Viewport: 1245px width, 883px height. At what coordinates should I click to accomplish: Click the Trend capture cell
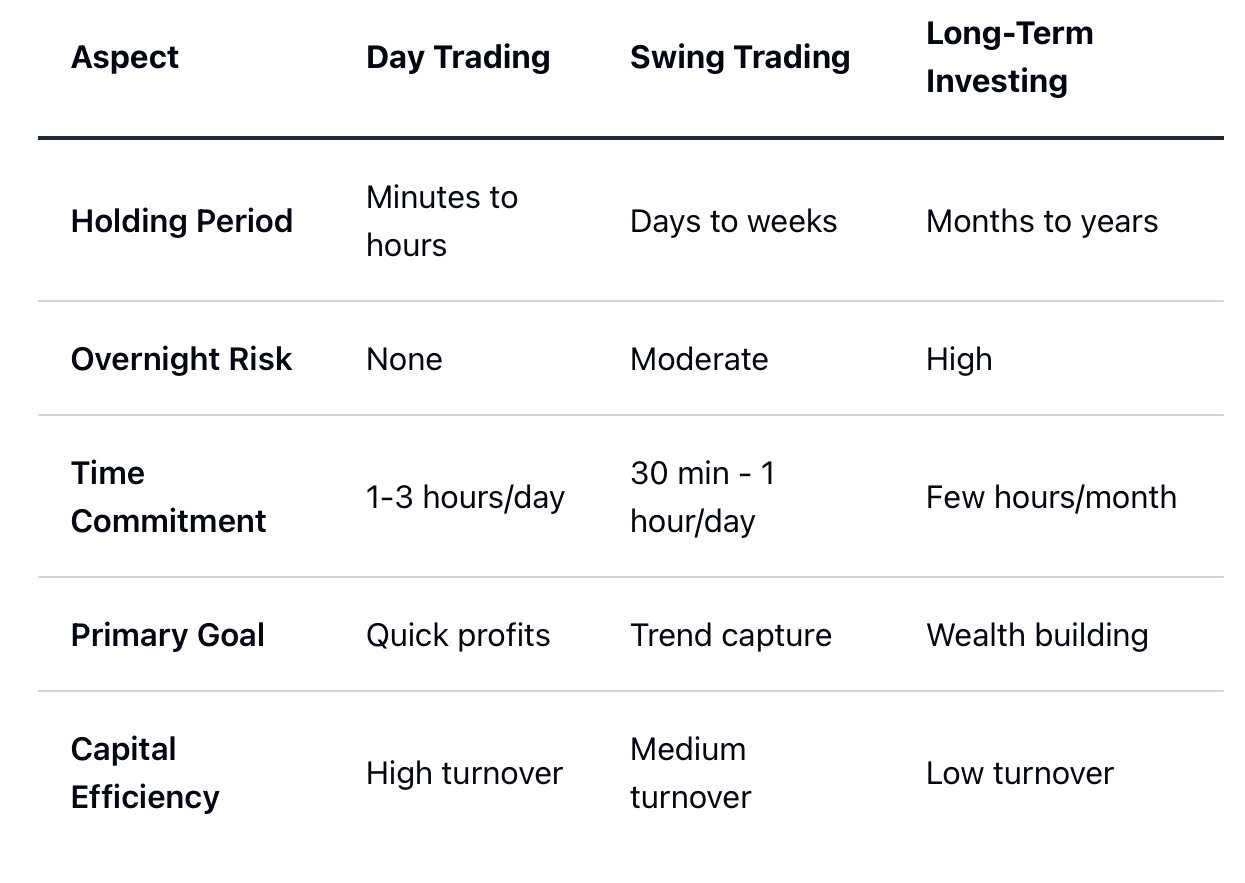pos(731,635)
